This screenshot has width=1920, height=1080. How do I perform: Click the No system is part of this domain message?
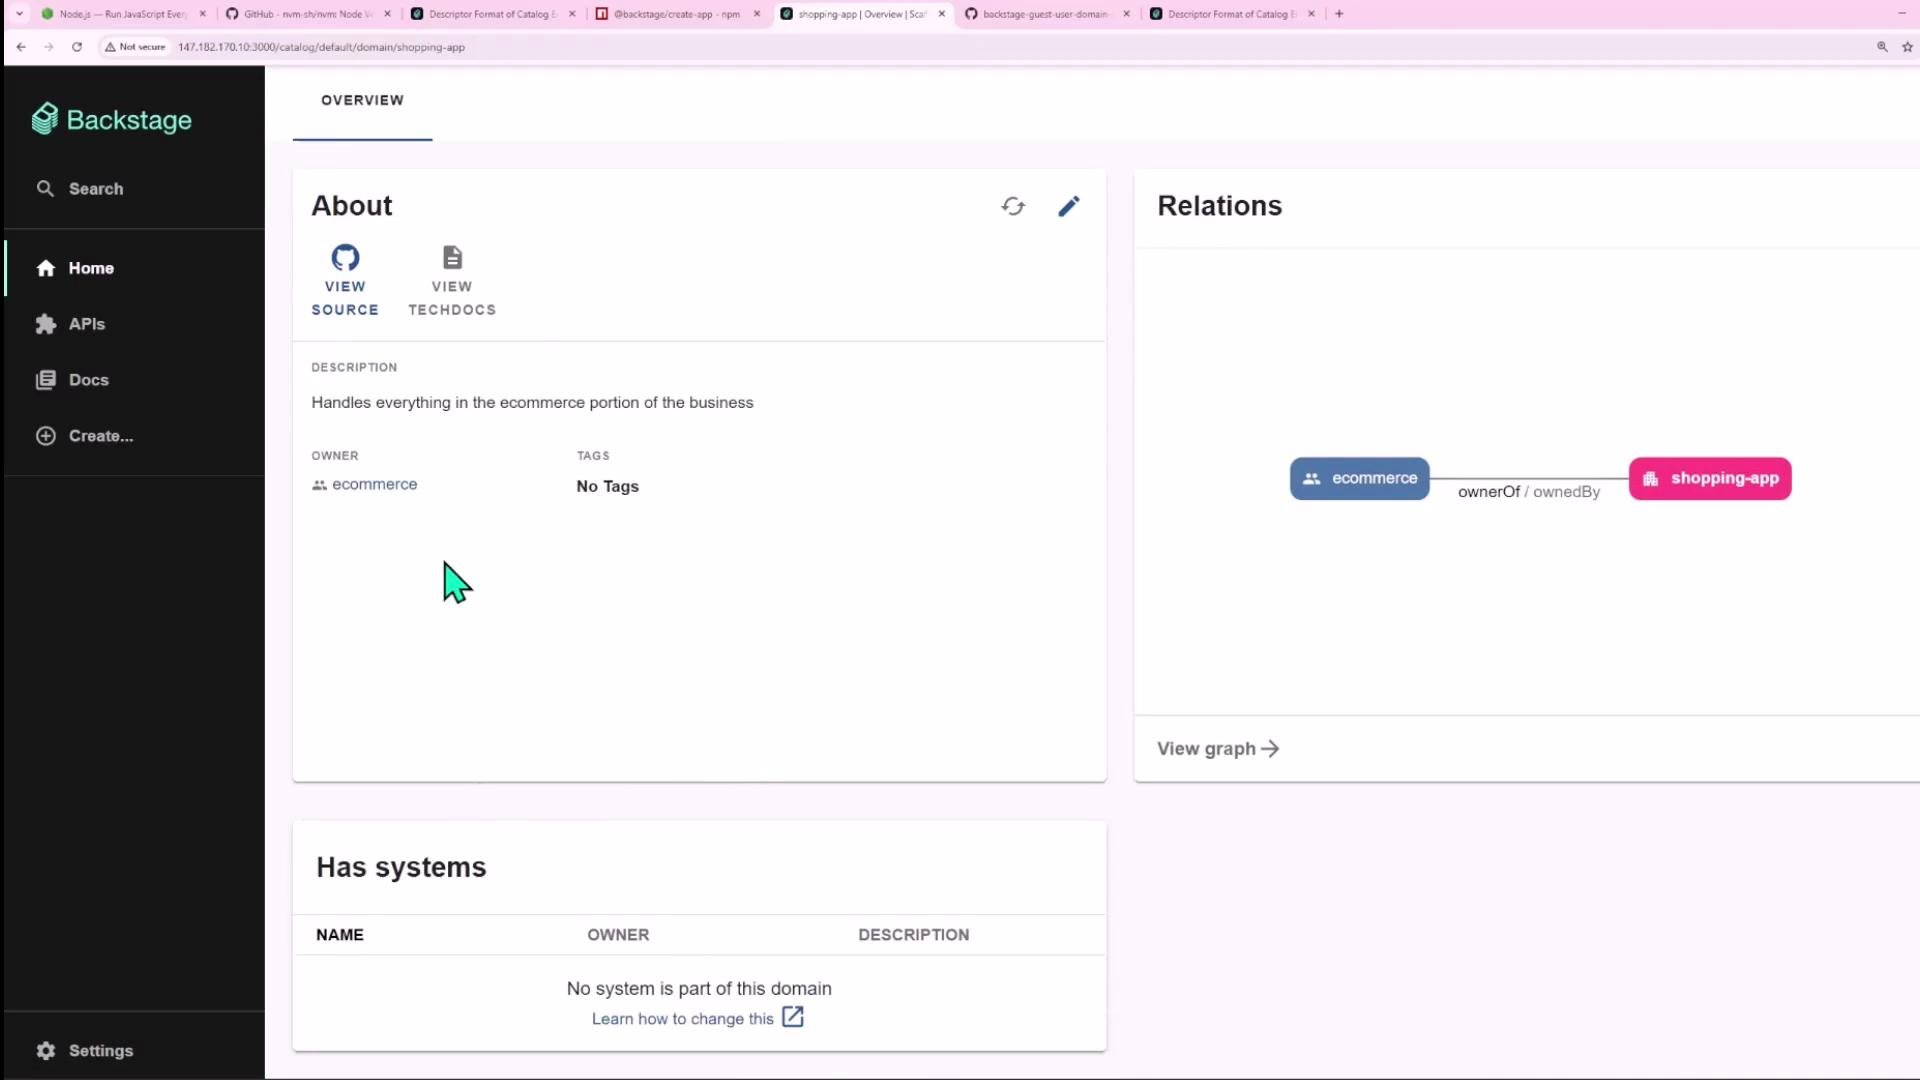point(699,989)
